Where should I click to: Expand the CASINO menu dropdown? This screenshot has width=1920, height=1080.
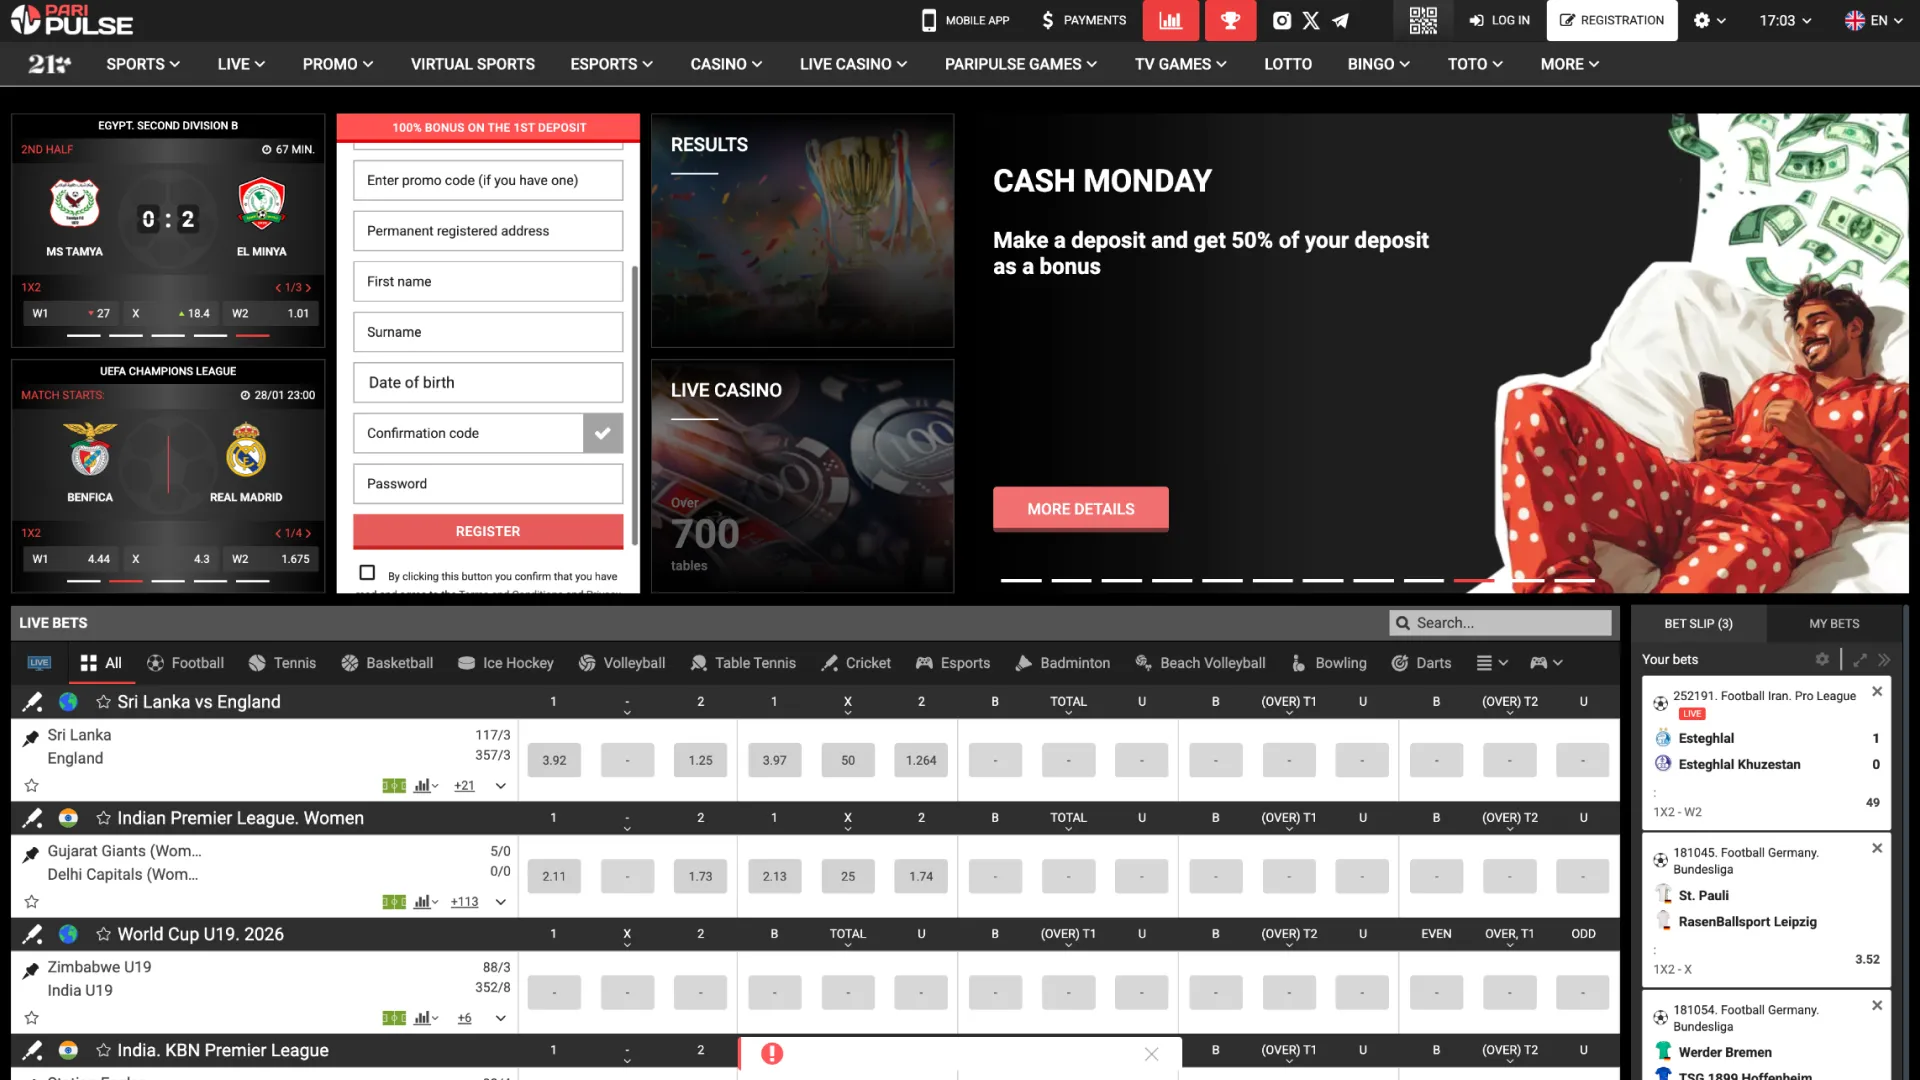[726, 64]
